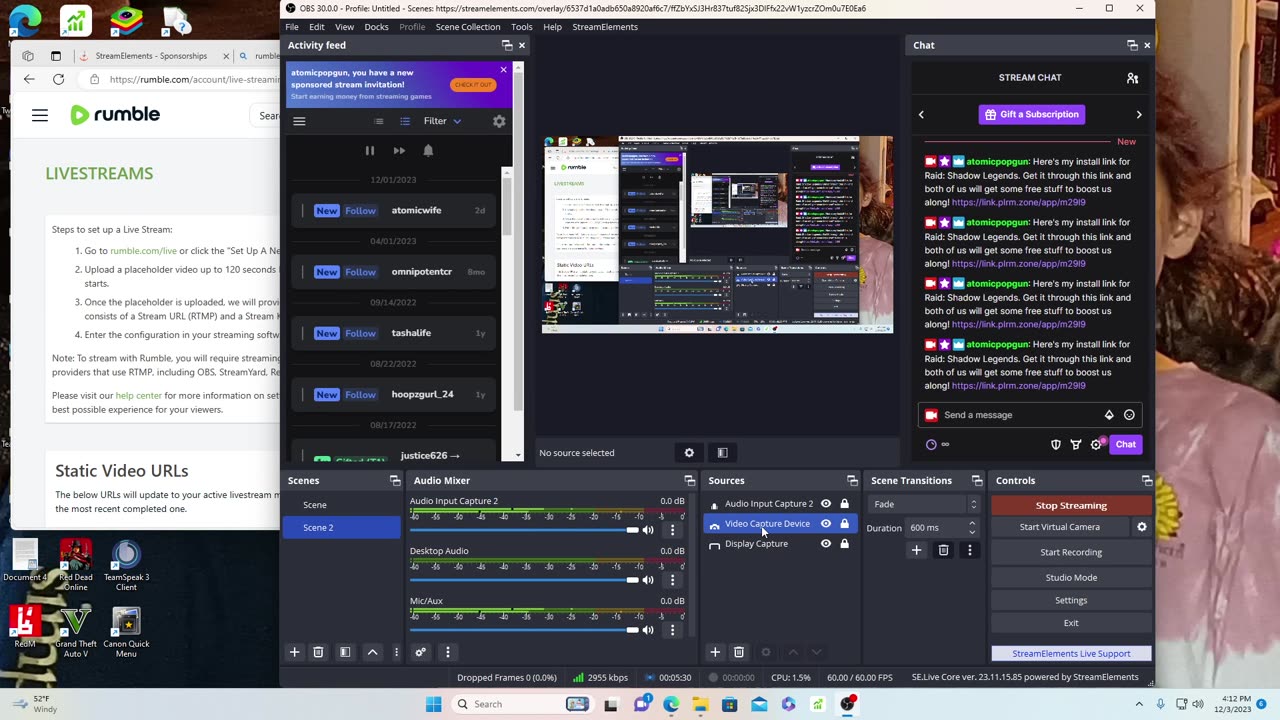Move the selected scene up
This screenshot has height=720, width=1280.
click(x=372, y=652)
